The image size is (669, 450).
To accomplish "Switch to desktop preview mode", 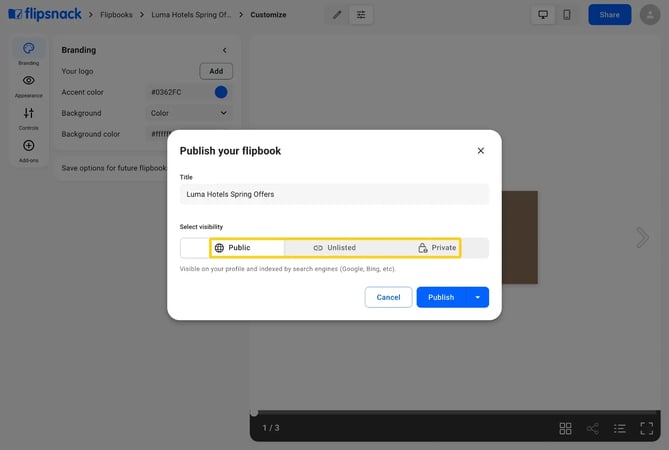I will 543,15.
